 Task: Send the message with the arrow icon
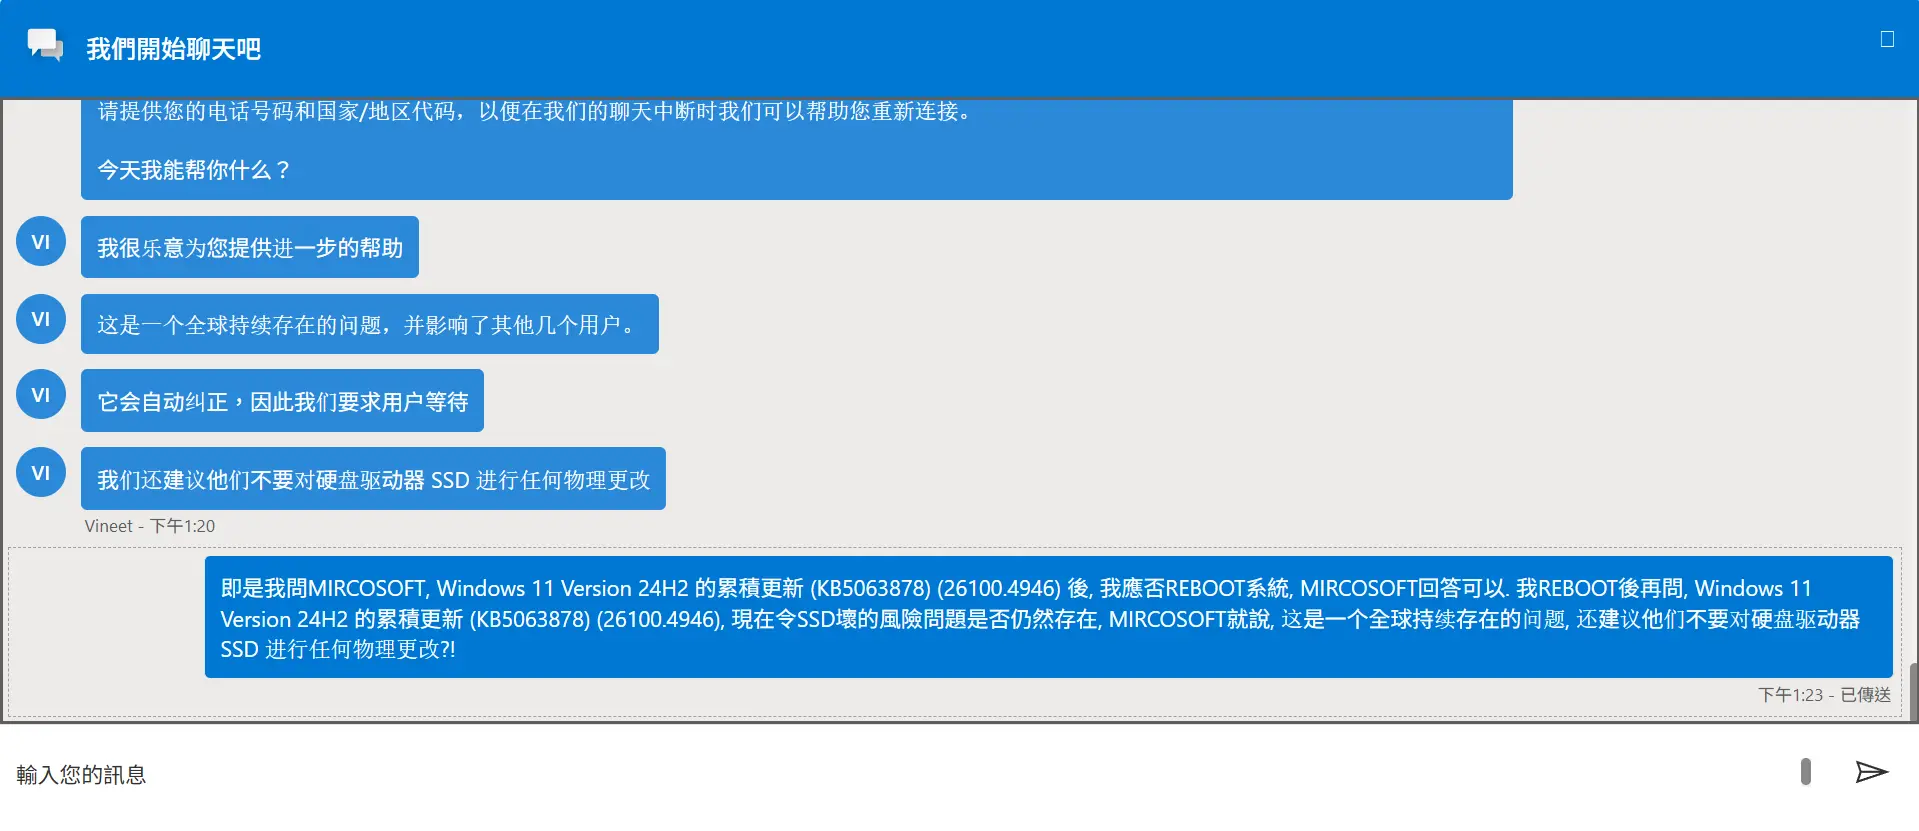coord(1871,772)
